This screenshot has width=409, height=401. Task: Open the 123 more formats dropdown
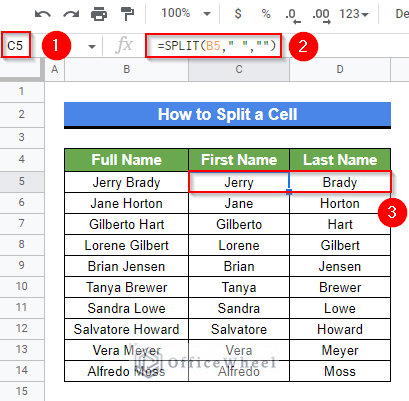(354, 14)
